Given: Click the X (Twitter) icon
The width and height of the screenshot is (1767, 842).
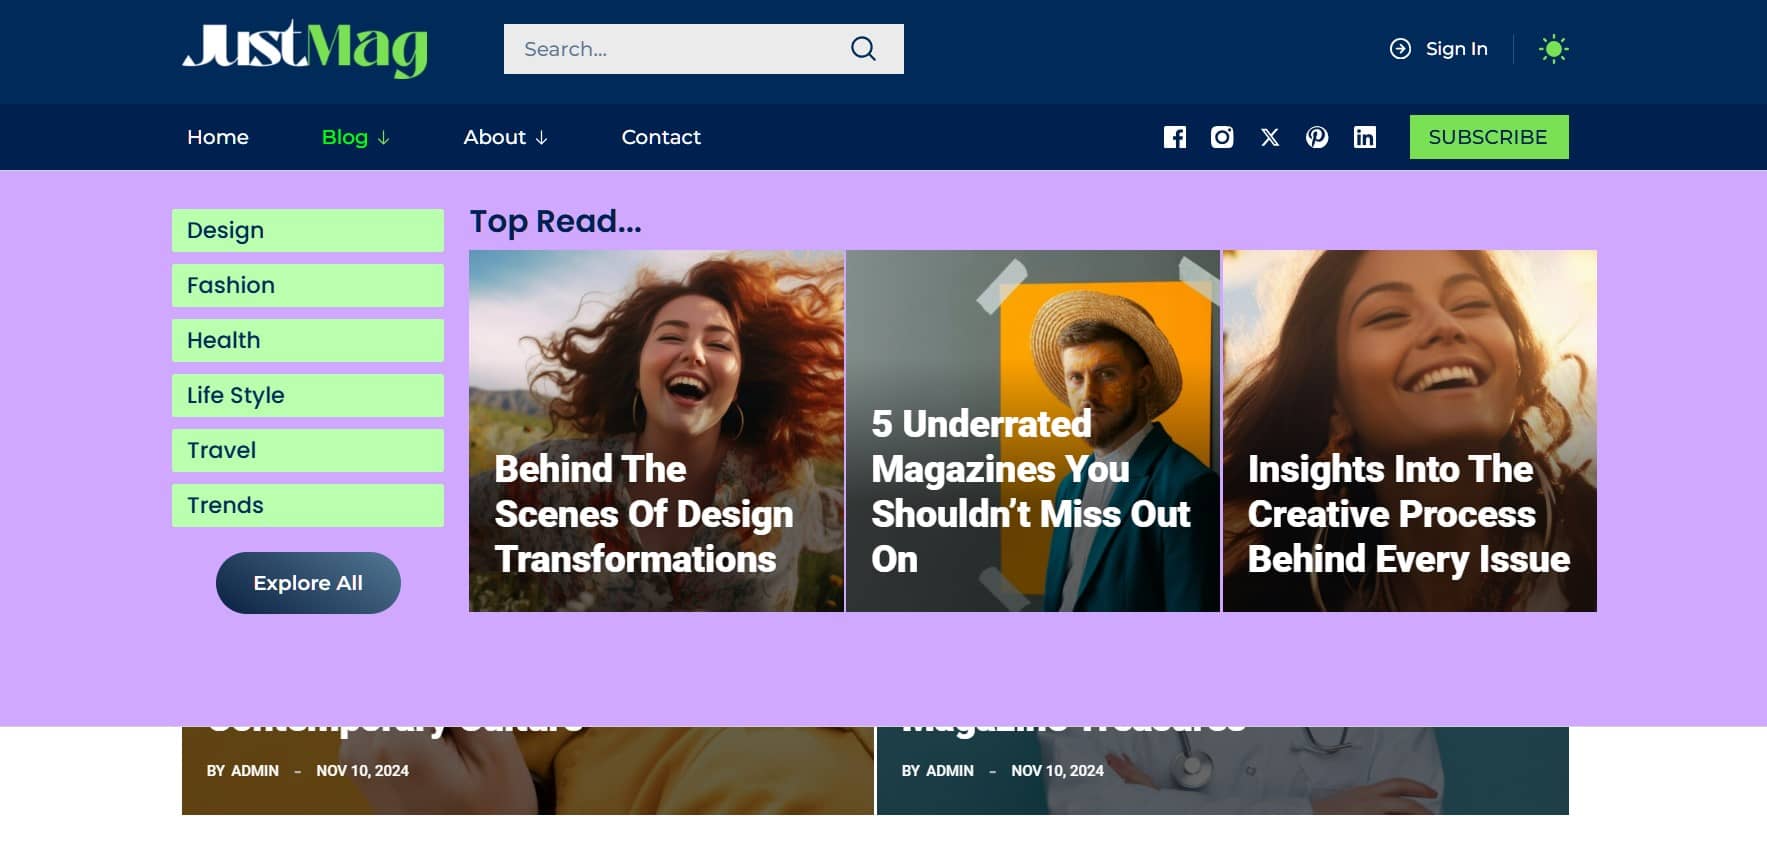Looking at the screenshot, I should 1270,137.
